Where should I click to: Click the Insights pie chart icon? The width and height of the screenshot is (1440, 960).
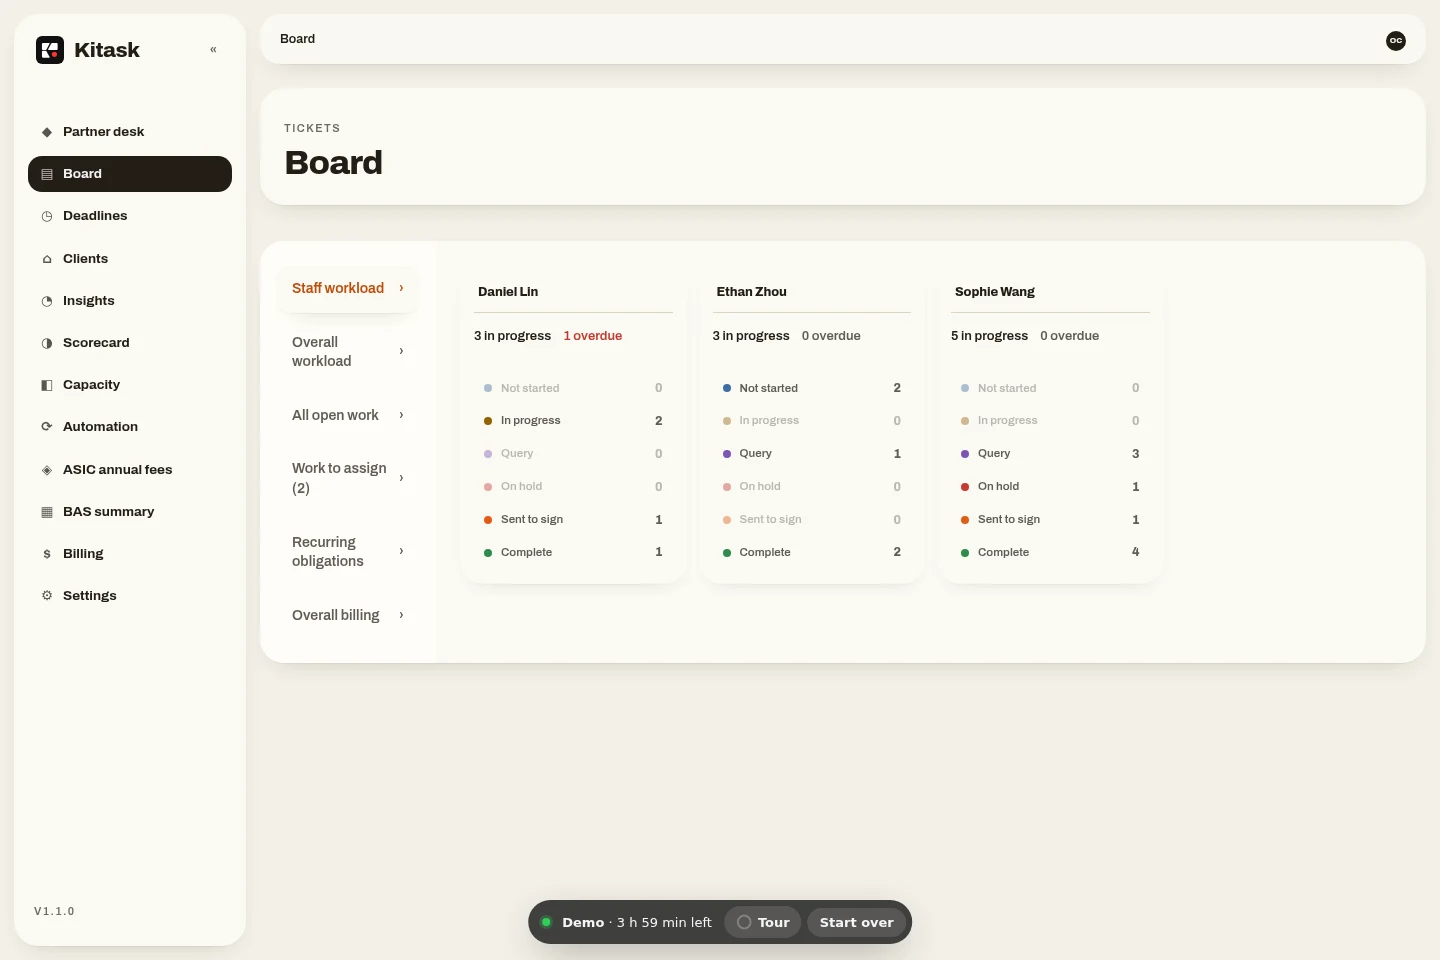pos(47,301)
